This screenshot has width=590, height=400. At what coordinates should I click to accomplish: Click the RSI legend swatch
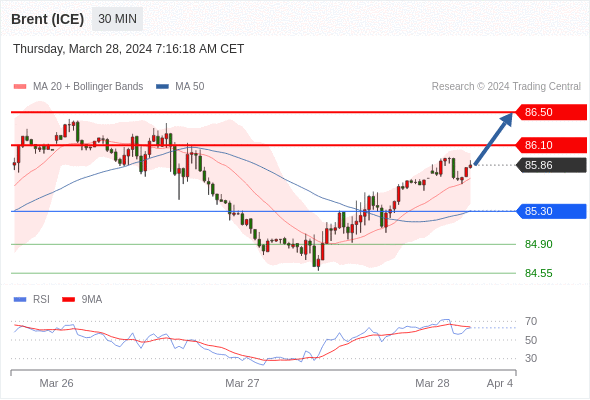[20, 300]
